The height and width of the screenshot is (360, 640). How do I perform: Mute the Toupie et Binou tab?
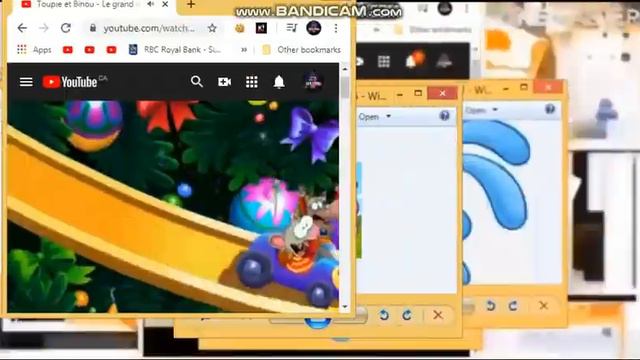tap(151, 4)
